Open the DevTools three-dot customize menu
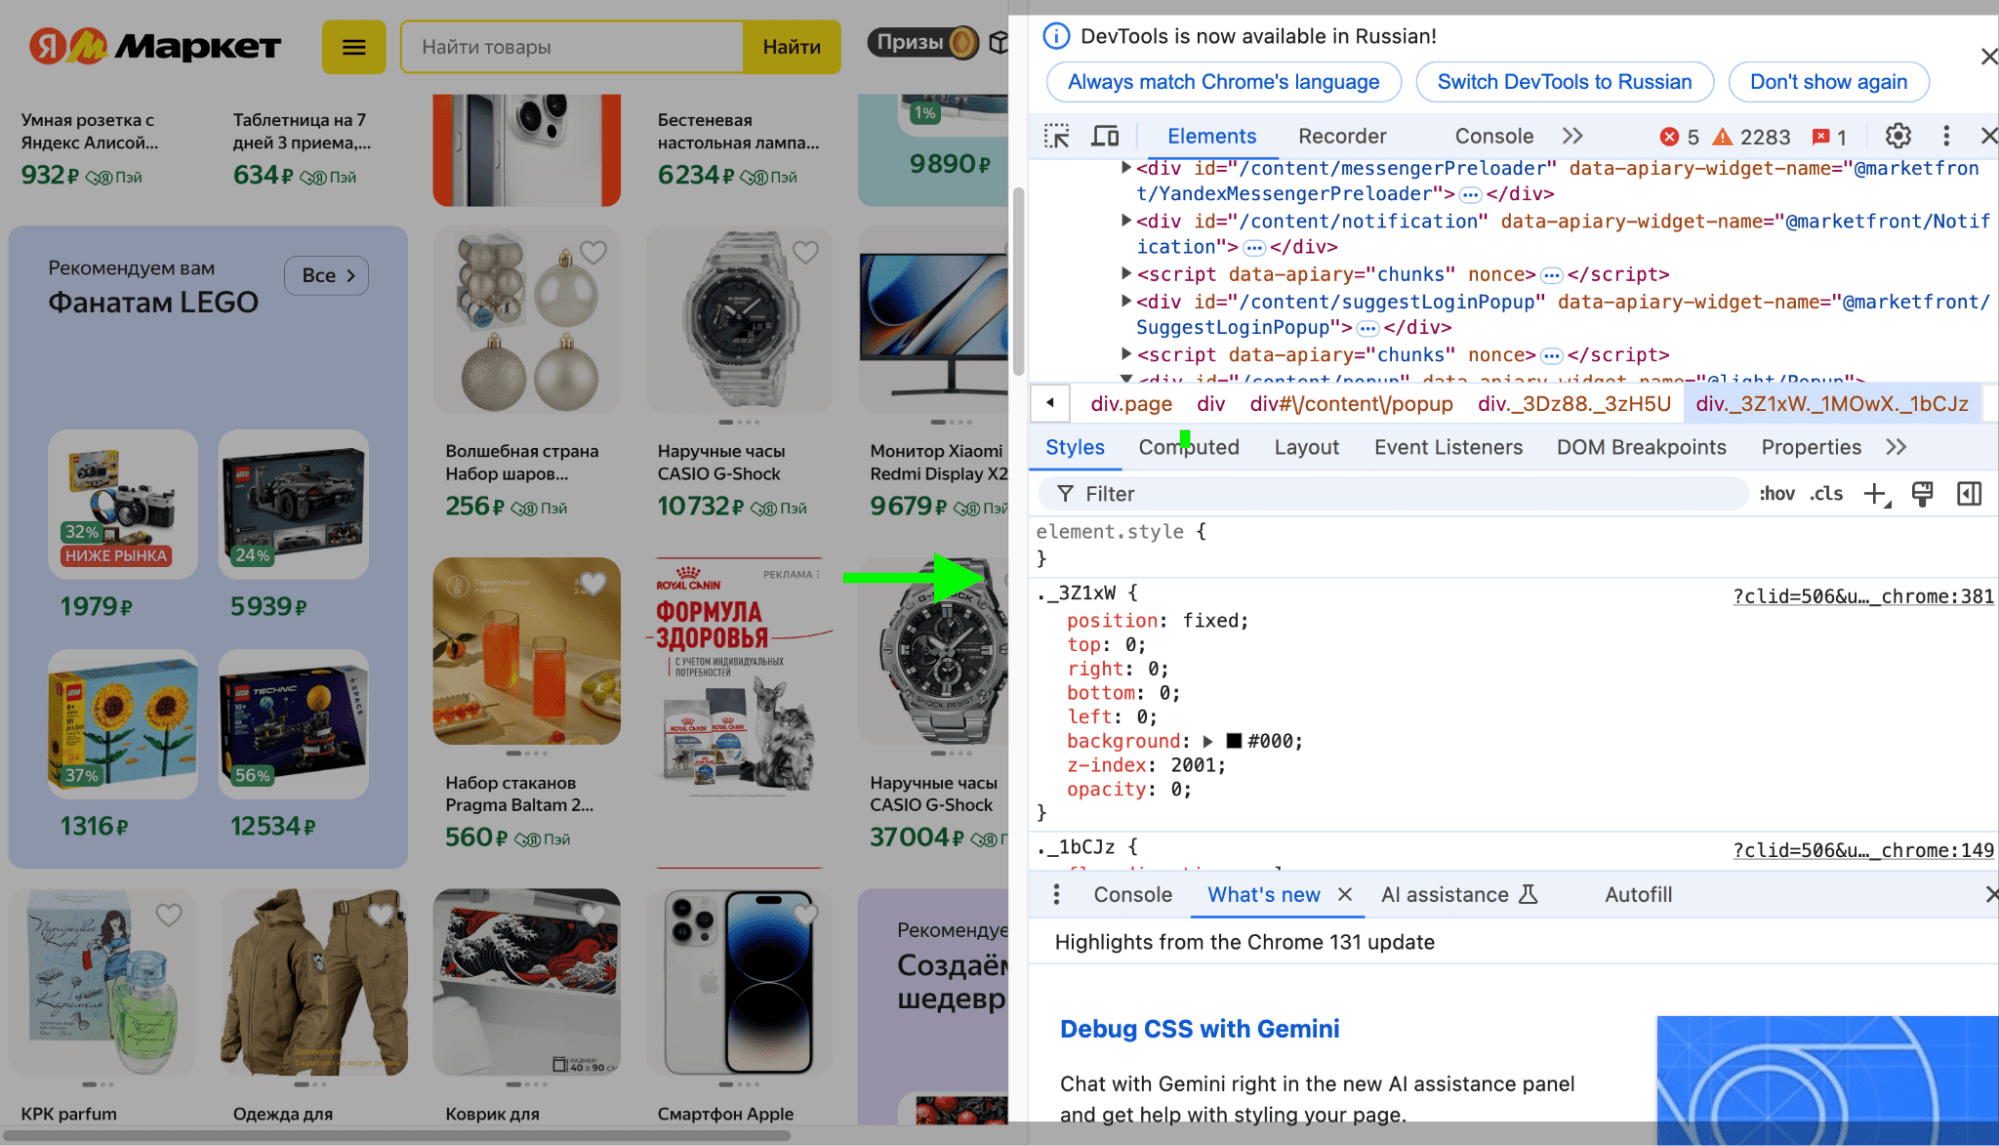Image resolution: width=1999 pixels, height=1146 pixels. tap(1945, 136)
